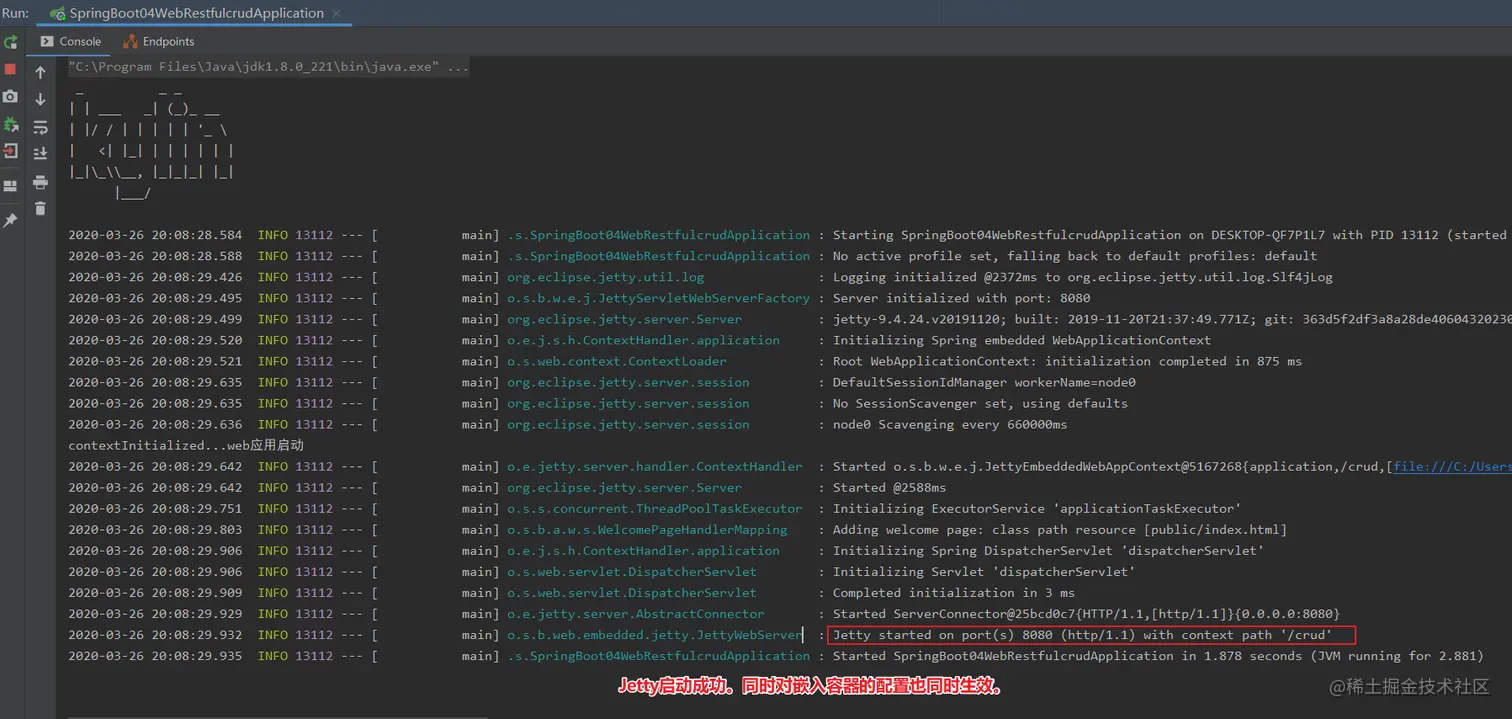Click the o.e.jetty.server.AbstractConnector logger name

(x=635, y=614)
